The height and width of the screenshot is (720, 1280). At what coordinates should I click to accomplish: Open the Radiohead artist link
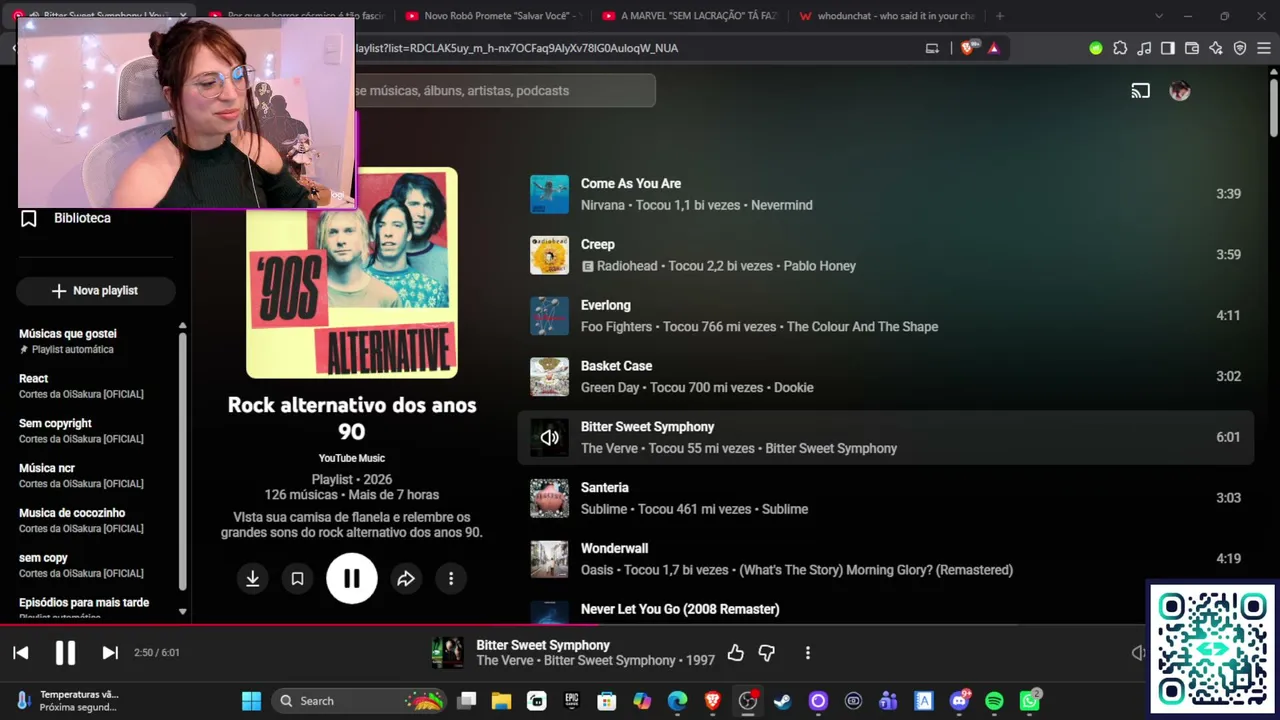coord(627,266)
